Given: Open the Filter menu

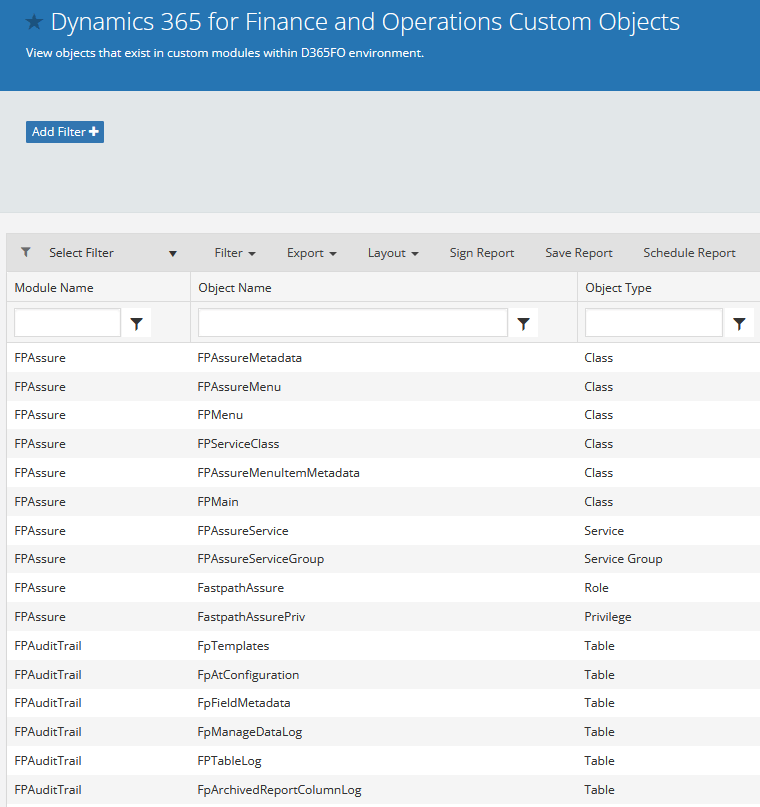Looking at the screenshot, I should (x=235, y=253).
